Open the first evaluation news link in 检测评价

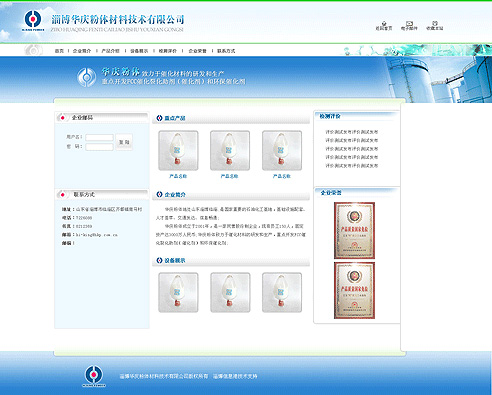click(x=352, y=132)
